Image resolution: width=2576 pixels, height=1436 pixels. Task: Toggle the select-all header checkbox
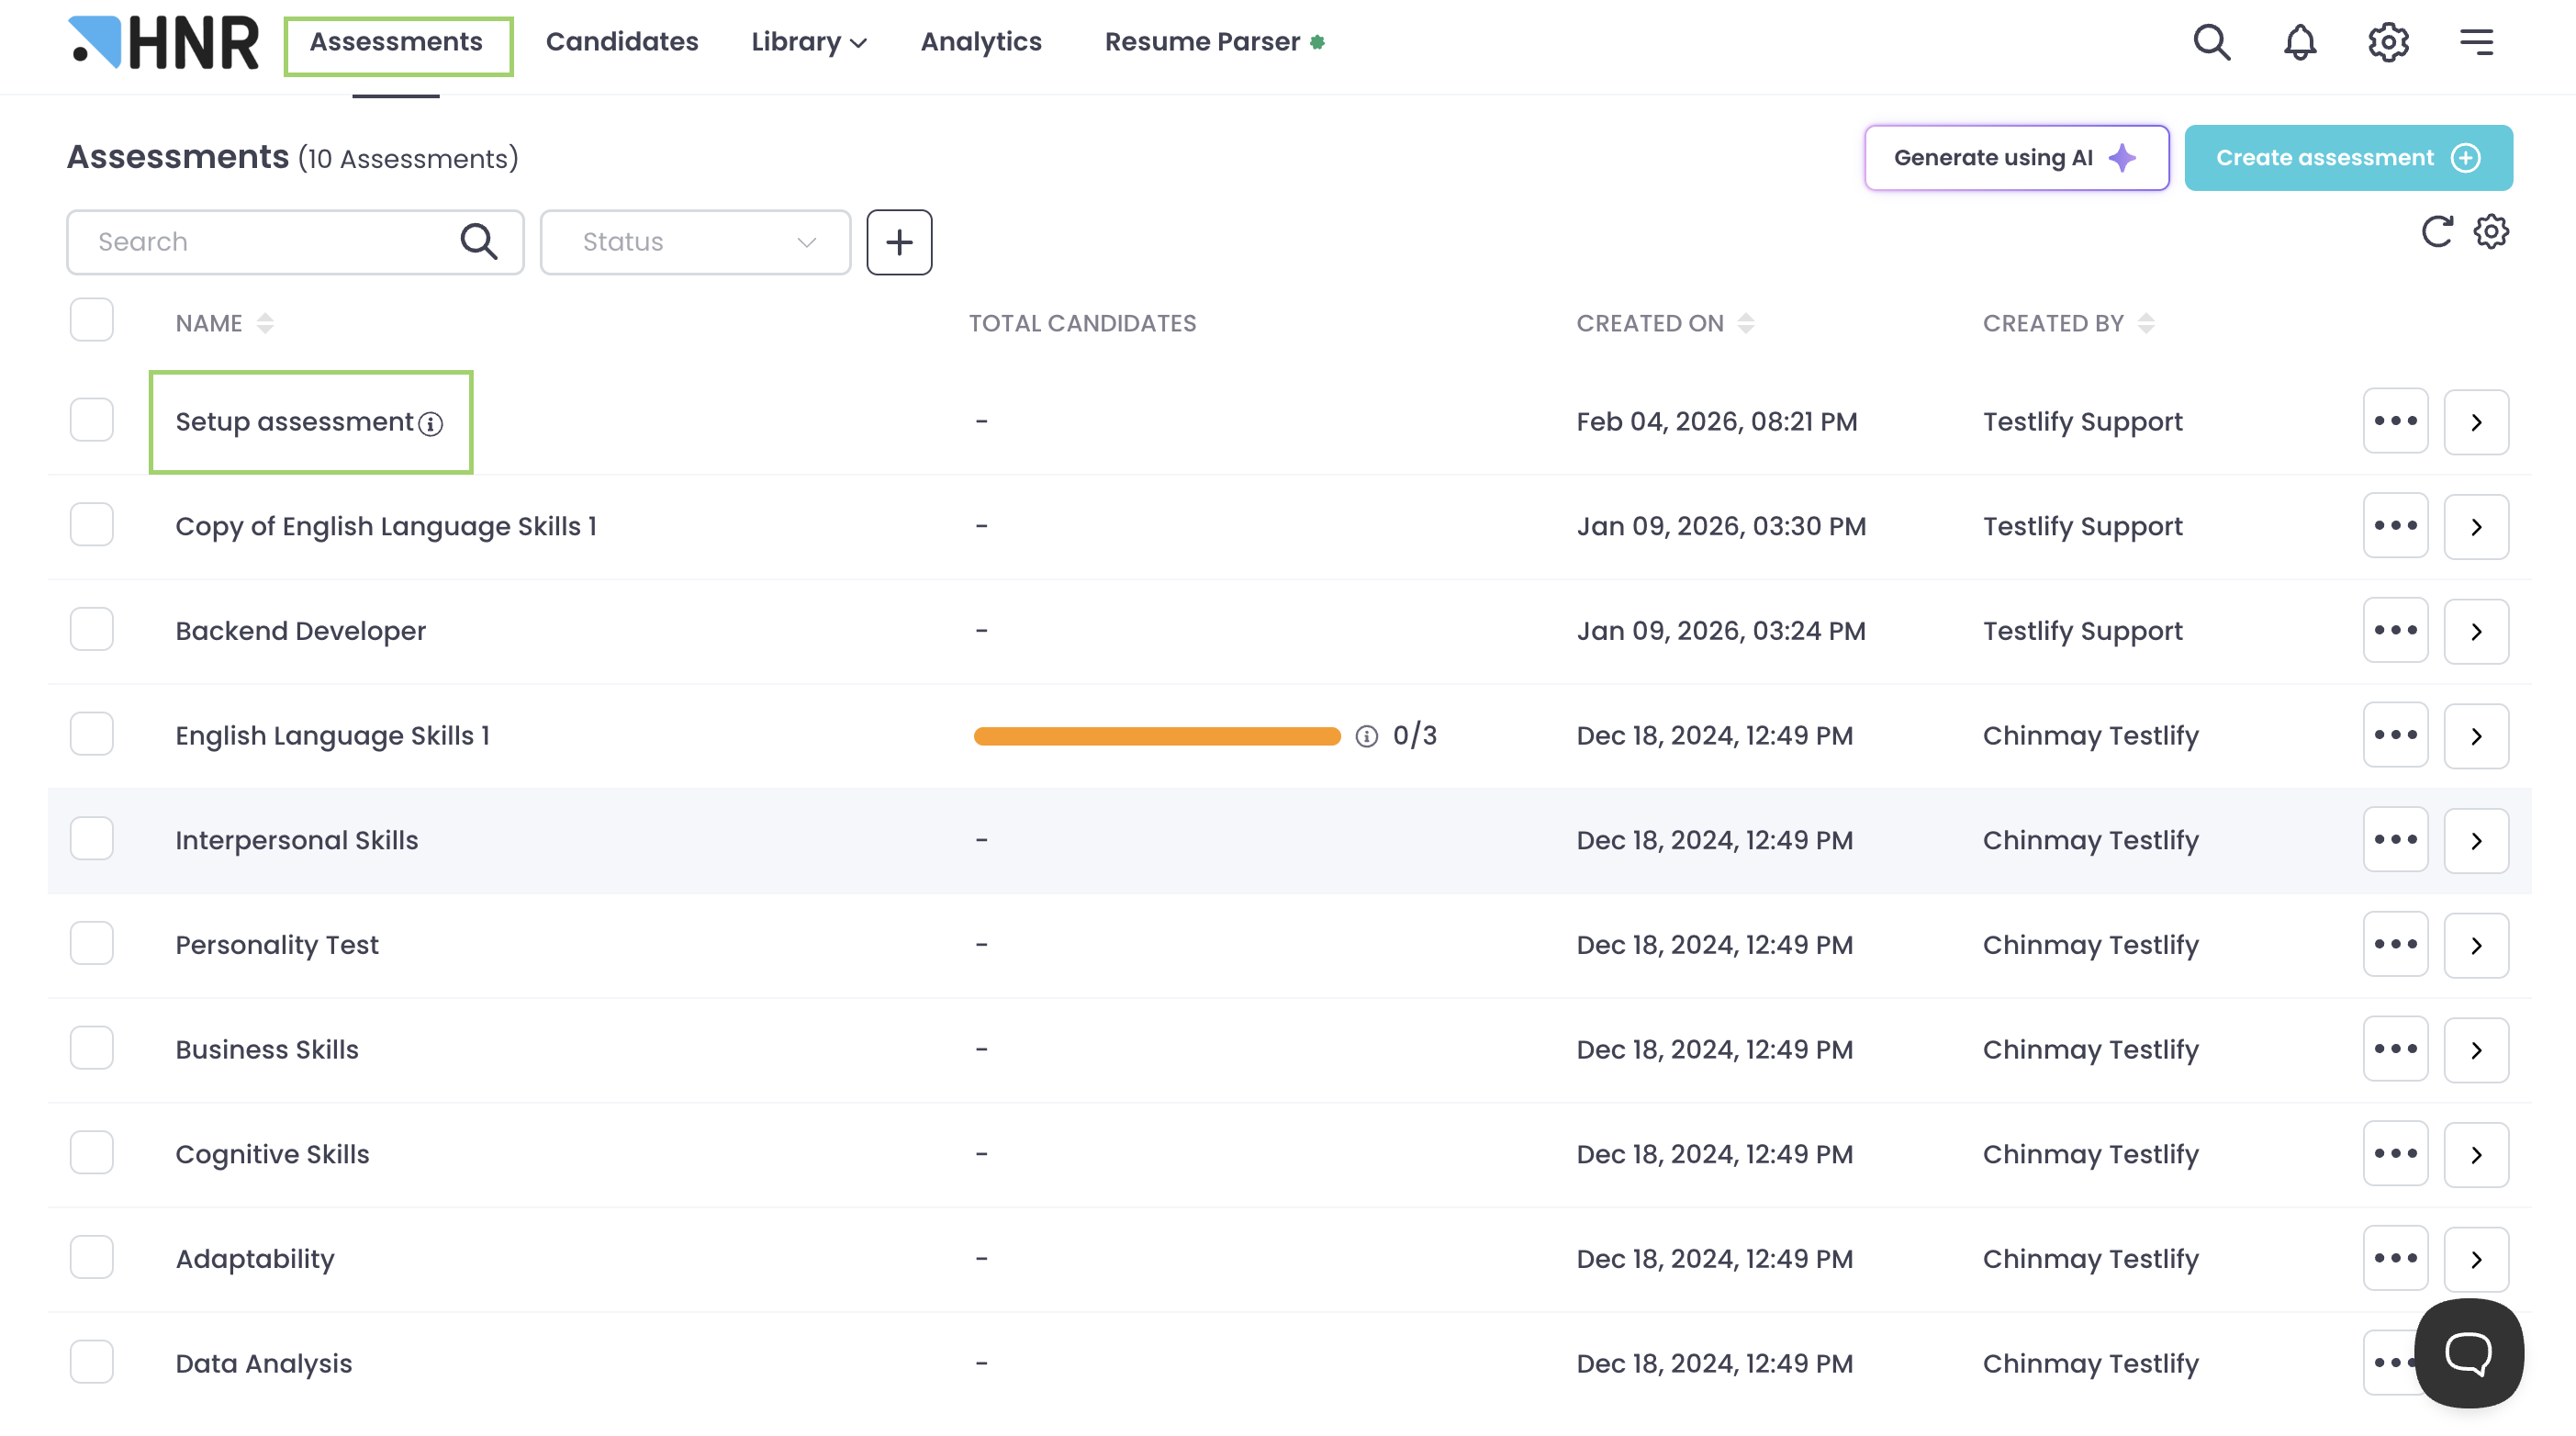pos(92,320)
